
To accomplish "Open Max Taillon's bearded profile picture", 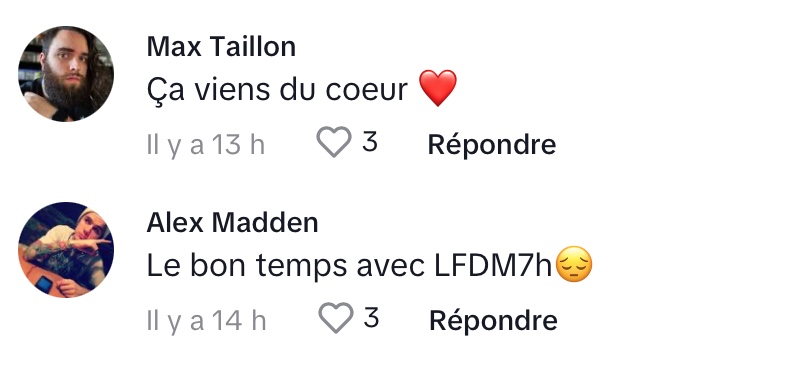I will pos(66,74).
